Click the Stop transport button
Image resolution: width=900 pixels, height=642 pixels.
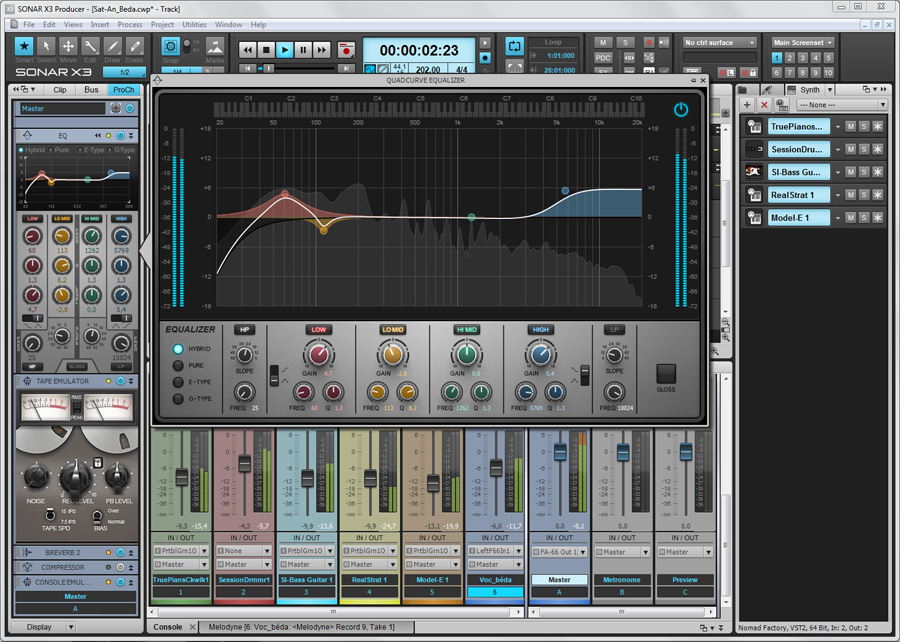(266, 49)
